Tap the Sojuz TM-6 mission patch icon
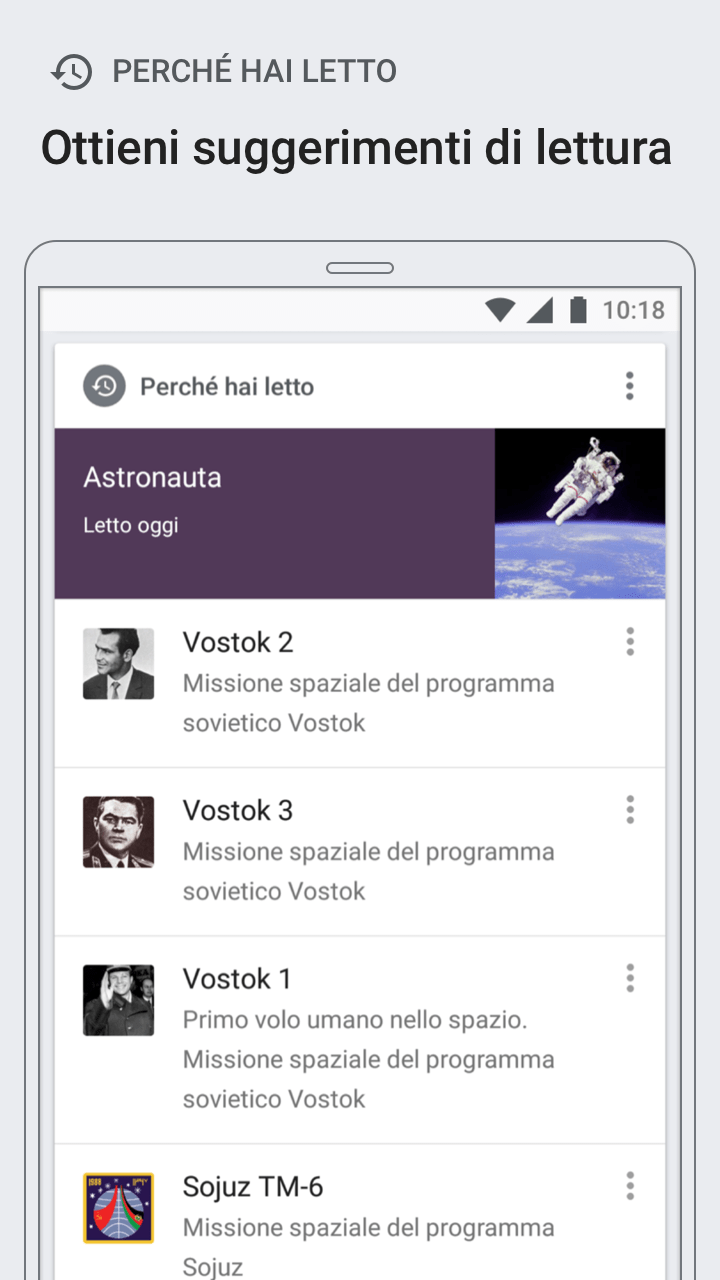This screenshot has height=1280, width=720. pos(118,1207)
